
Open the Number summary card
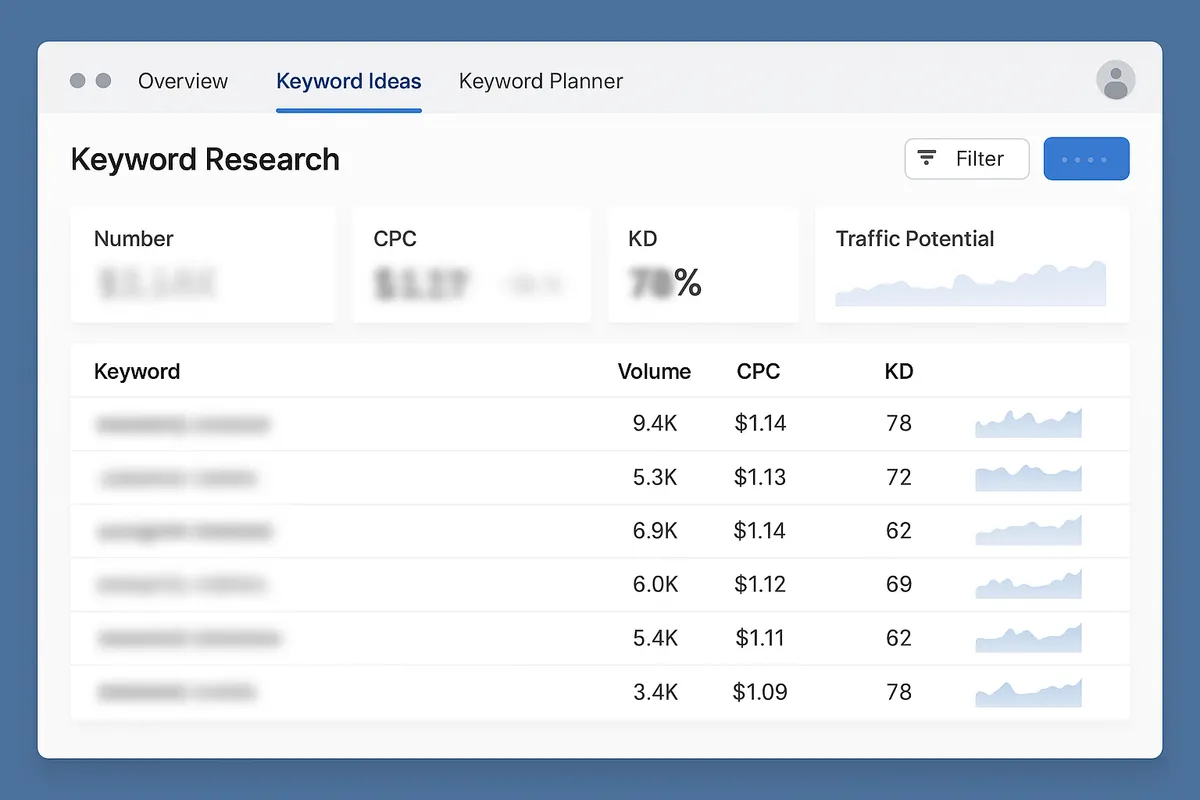click(203, 265)
